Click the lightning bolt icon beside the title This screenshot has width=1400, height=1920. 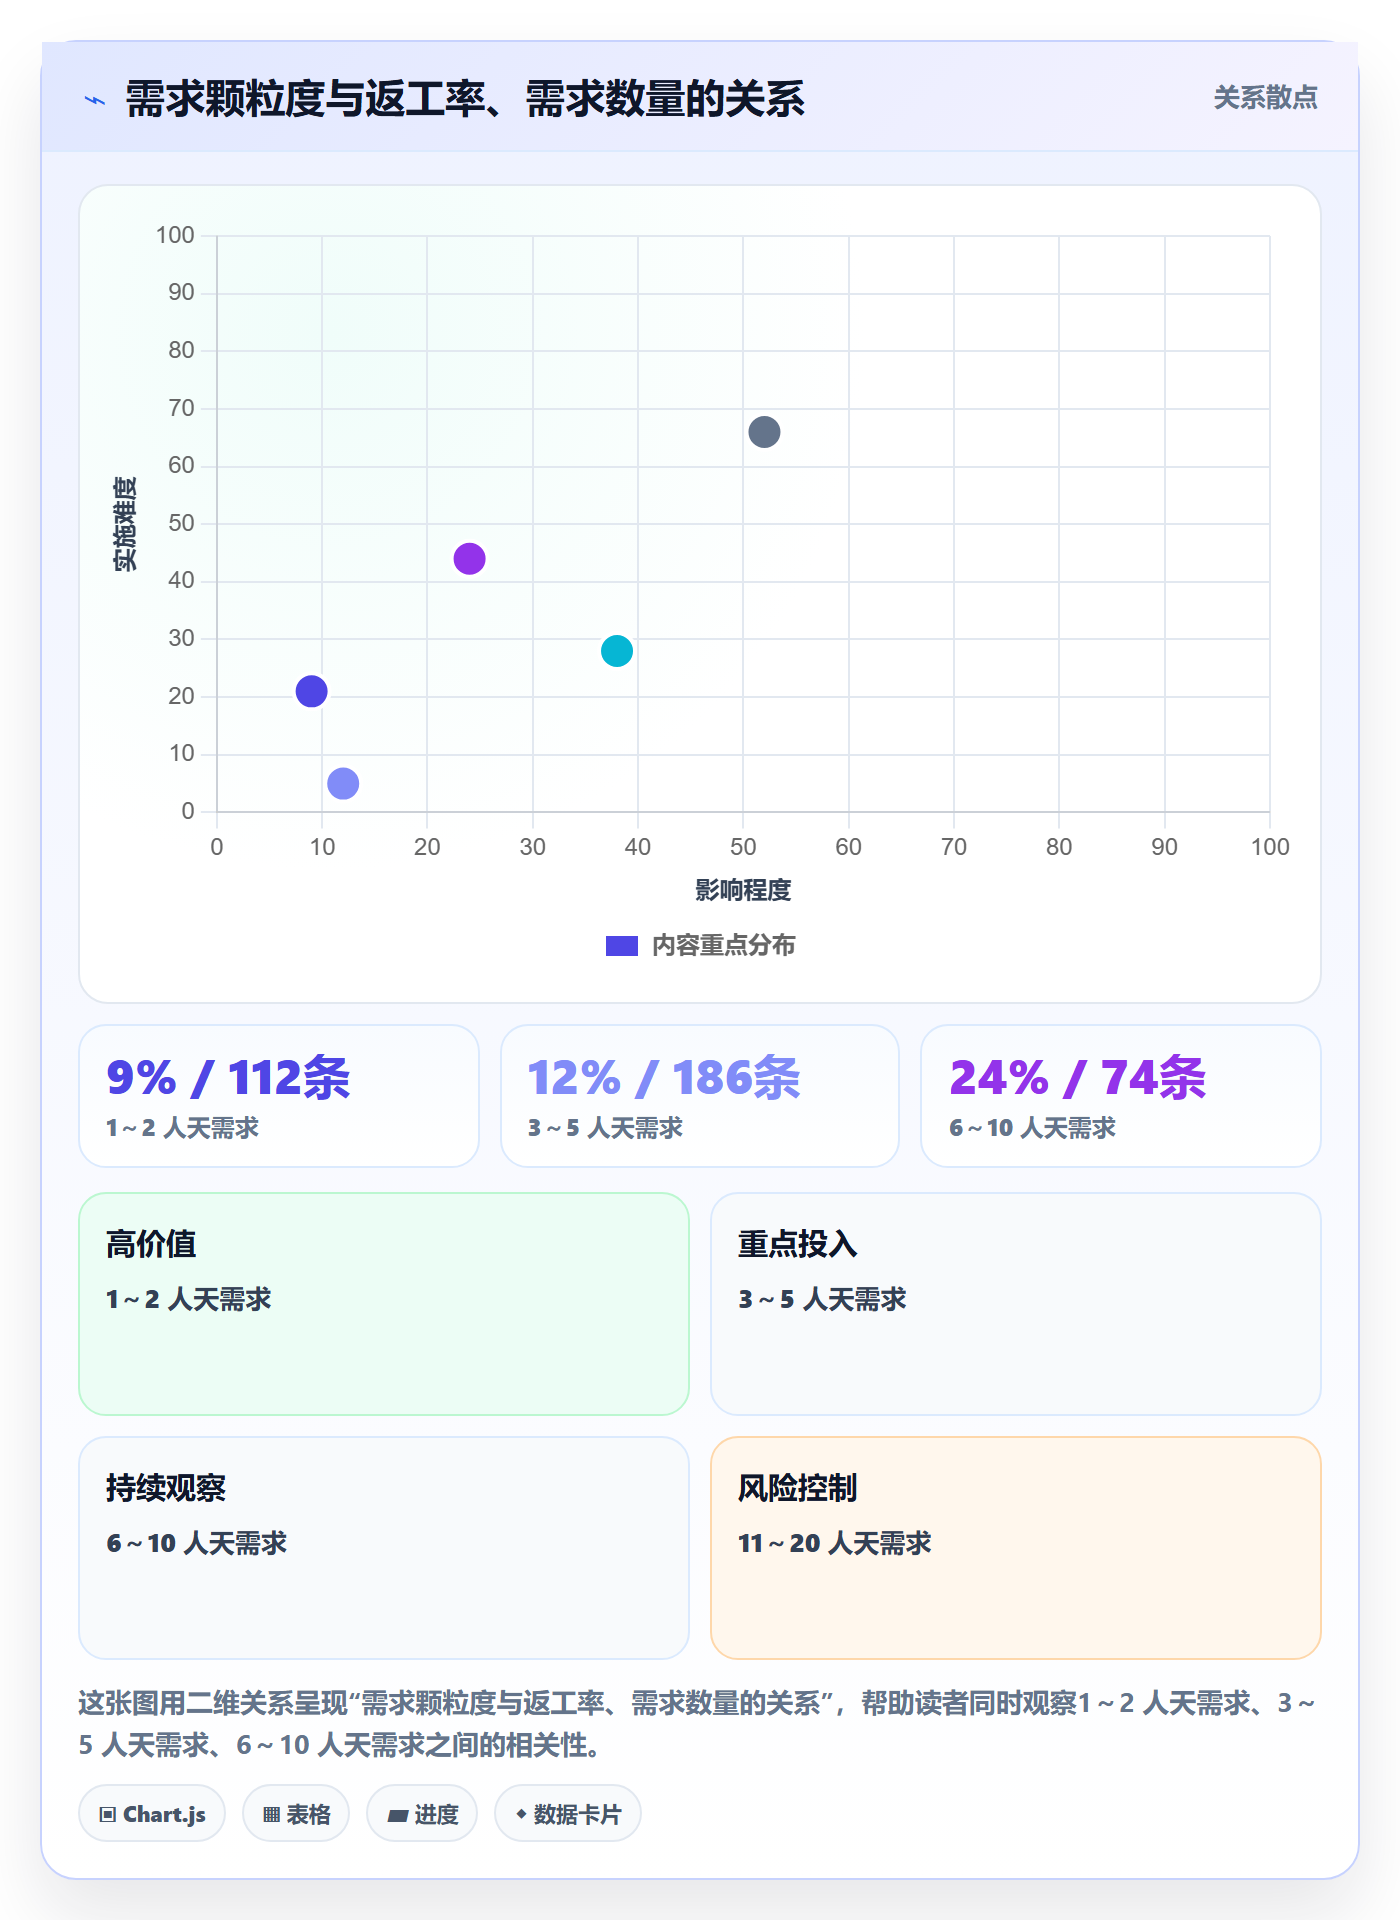tap(95, 100)
